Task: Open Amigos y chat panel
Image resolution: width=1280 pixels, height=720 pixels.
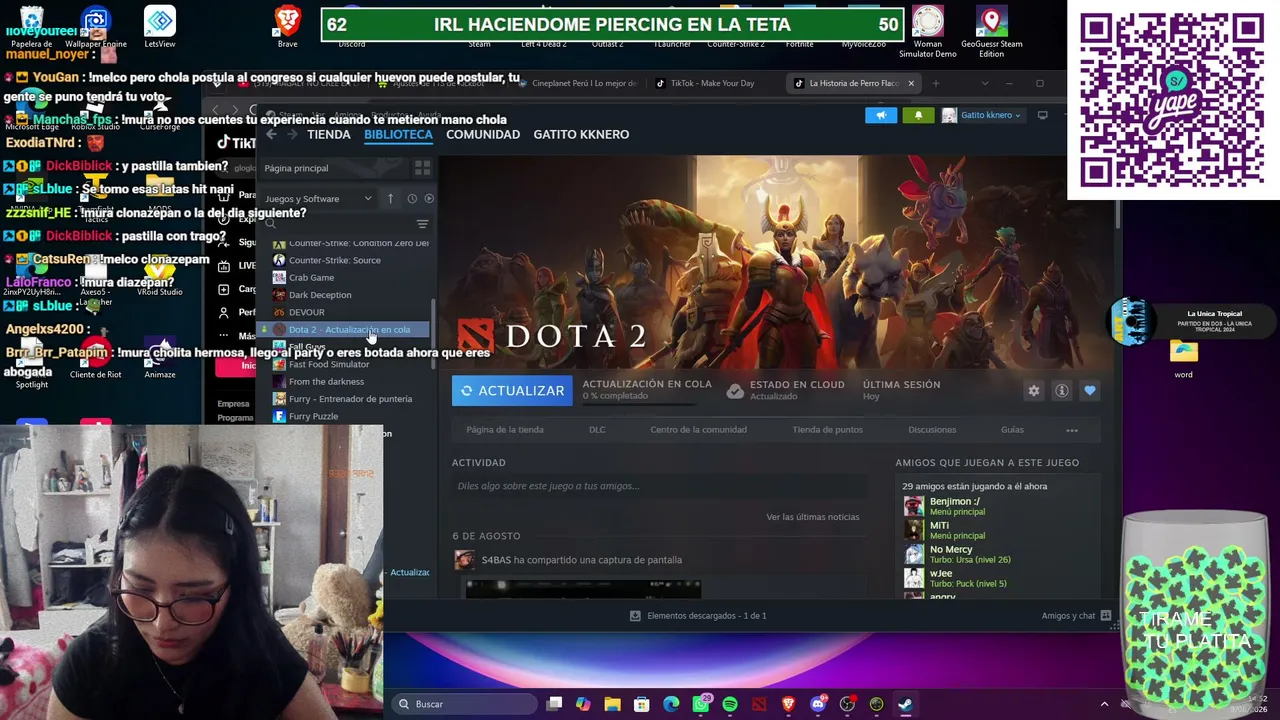Action: (x=1076, y=616)
